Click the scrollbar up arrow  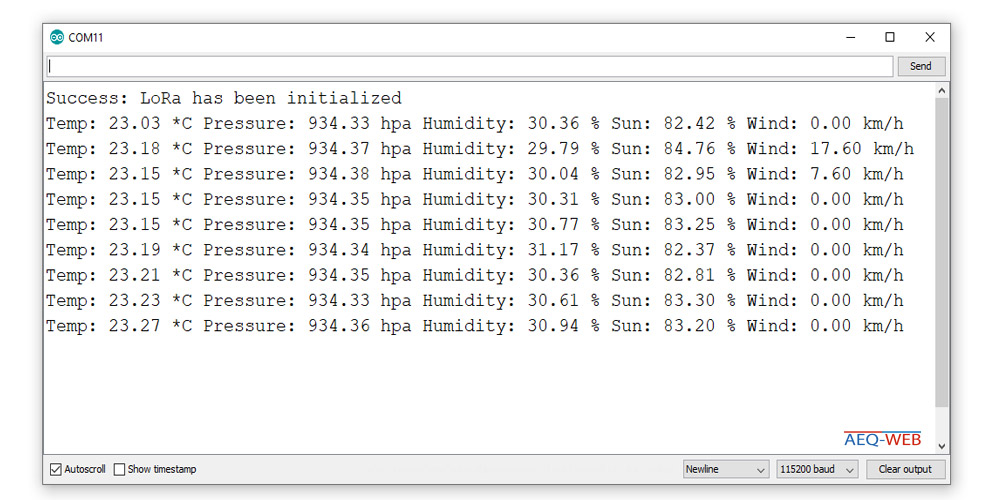pyautogui.click(x=942, y=91)
